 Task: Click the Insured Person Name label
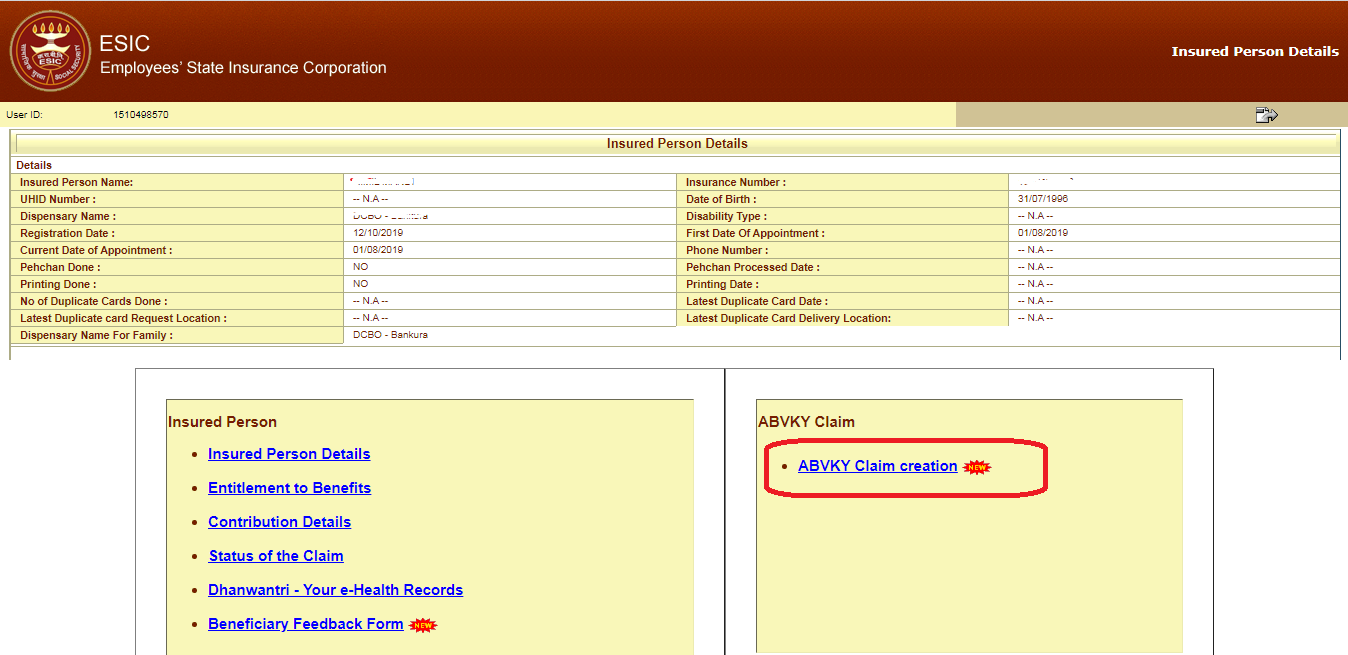click(x=76, y=183)
